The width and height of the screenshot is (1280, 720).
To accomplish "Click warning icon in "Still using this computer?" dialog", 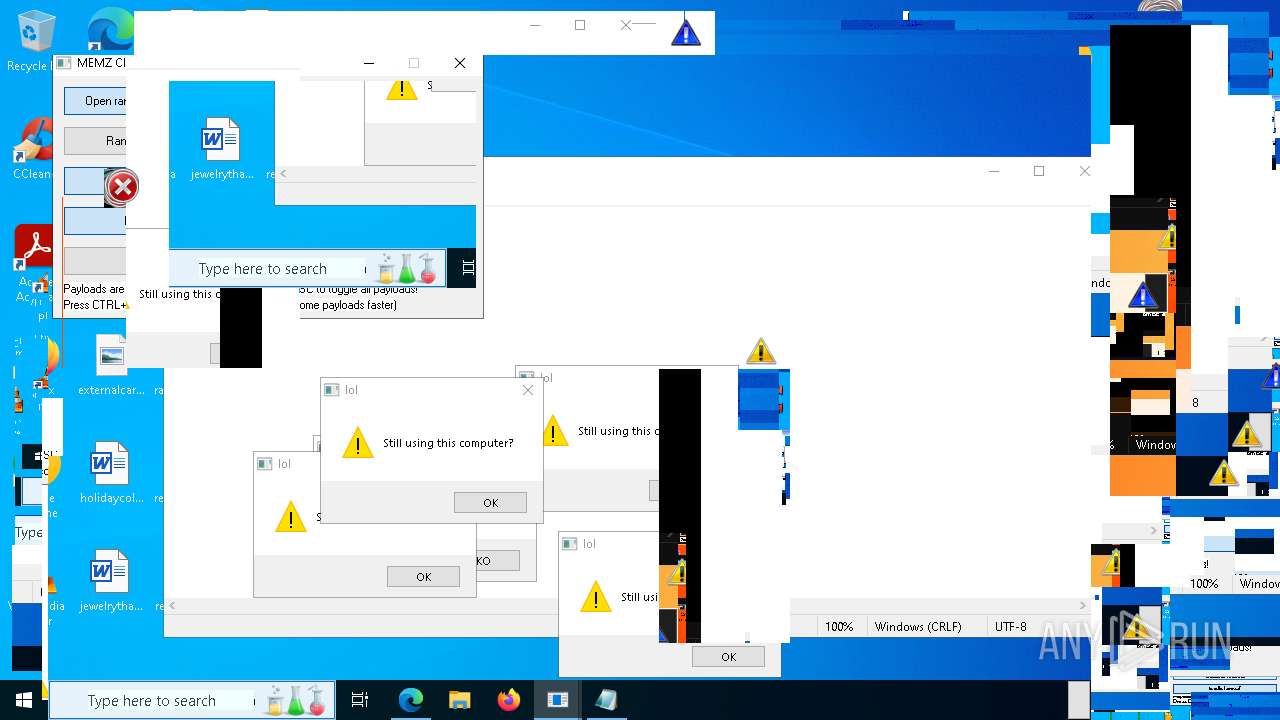I will pyautogui.click(x=358, y=443).
